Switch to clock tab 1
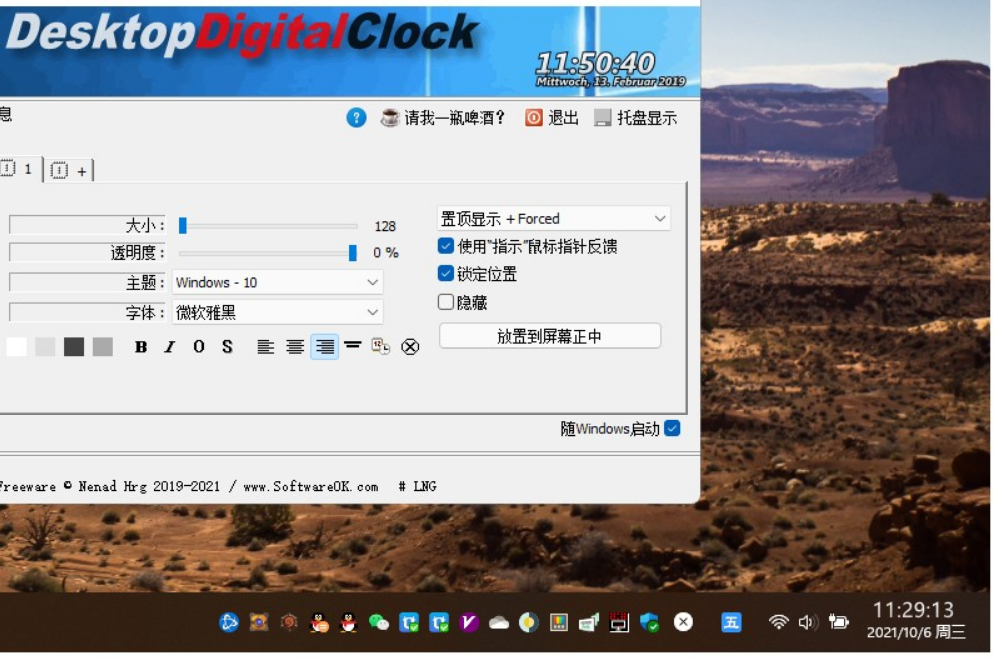 [16, 169]
